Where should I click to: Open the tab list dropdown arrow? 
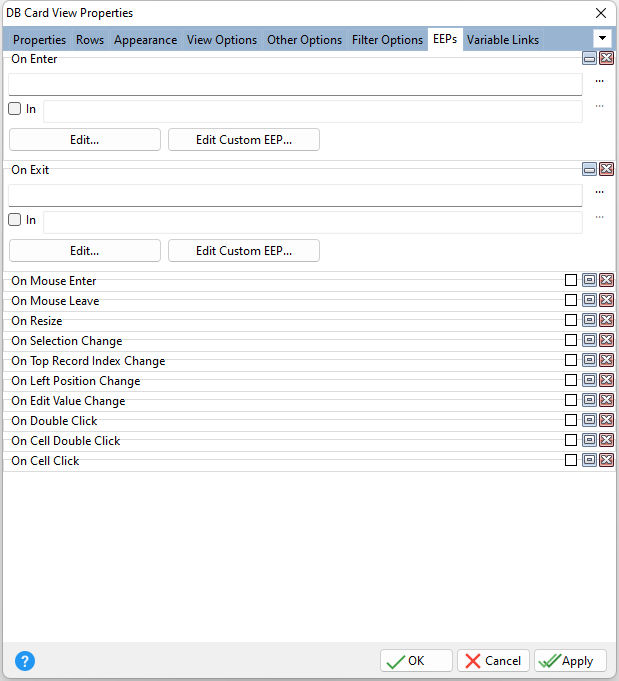(x=602, y=38)
